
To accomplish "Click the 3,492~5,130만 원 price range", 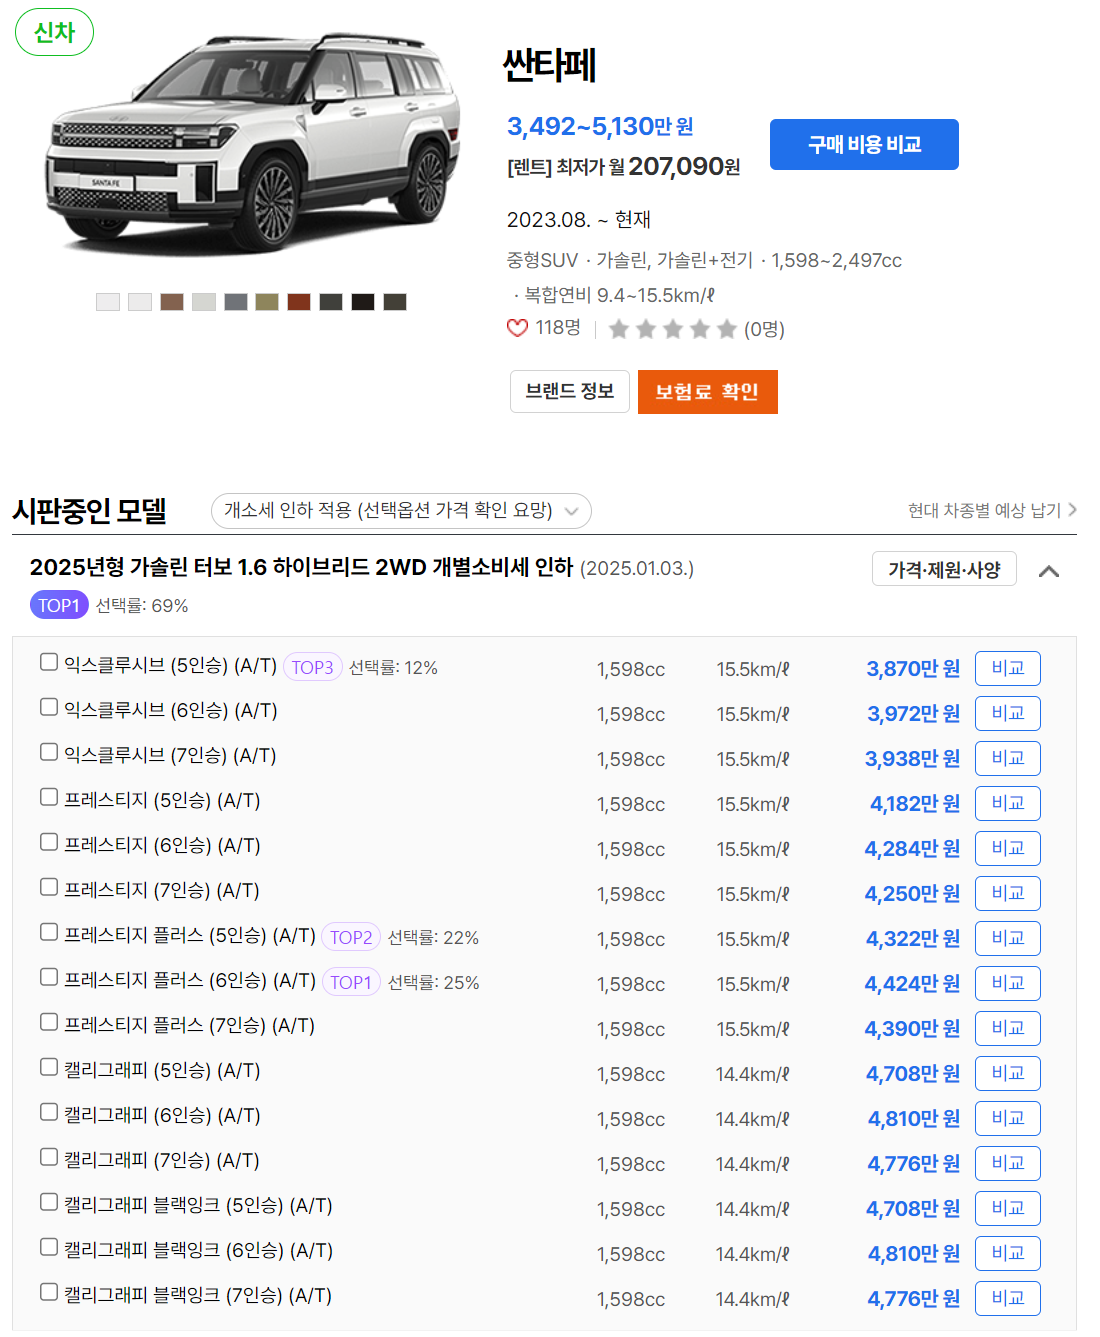I will [600, 126].
